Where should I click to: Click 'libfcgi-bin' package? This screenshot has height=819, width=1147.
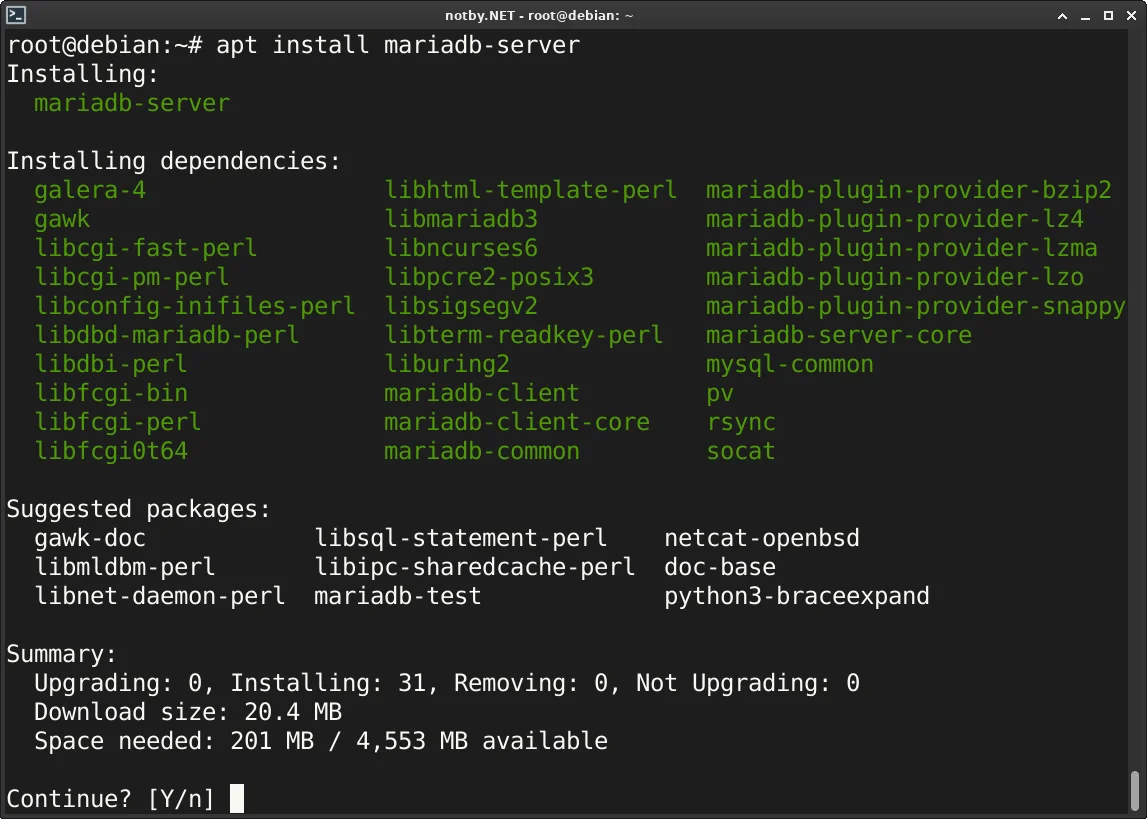tap(111, 393)
